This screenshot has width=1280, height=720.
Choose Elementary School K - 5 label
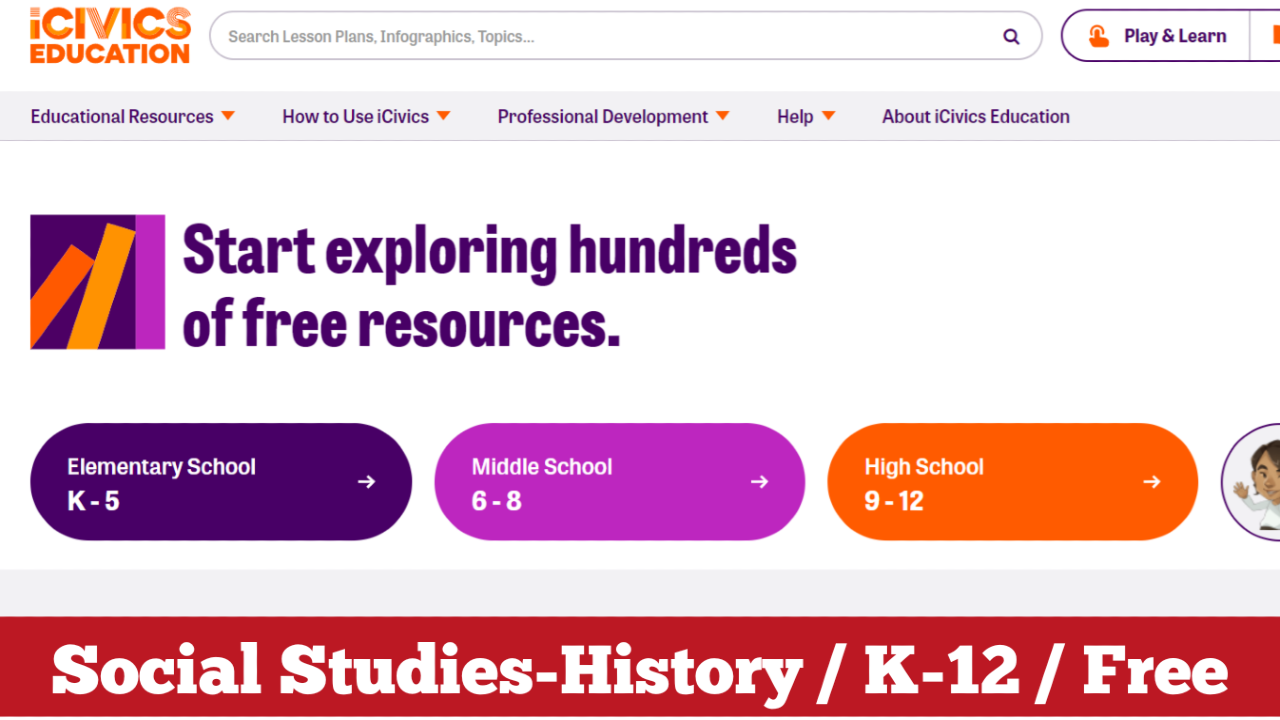pyautogui.click(x=161, y=483)
